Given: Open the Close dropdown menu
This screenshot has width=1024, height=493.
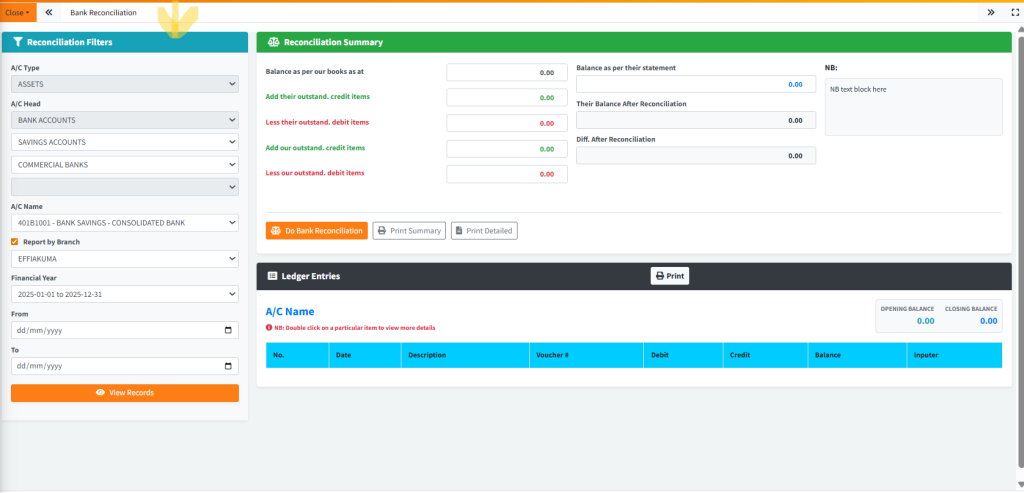Looking at the screenshot, I should click(18, 12).
